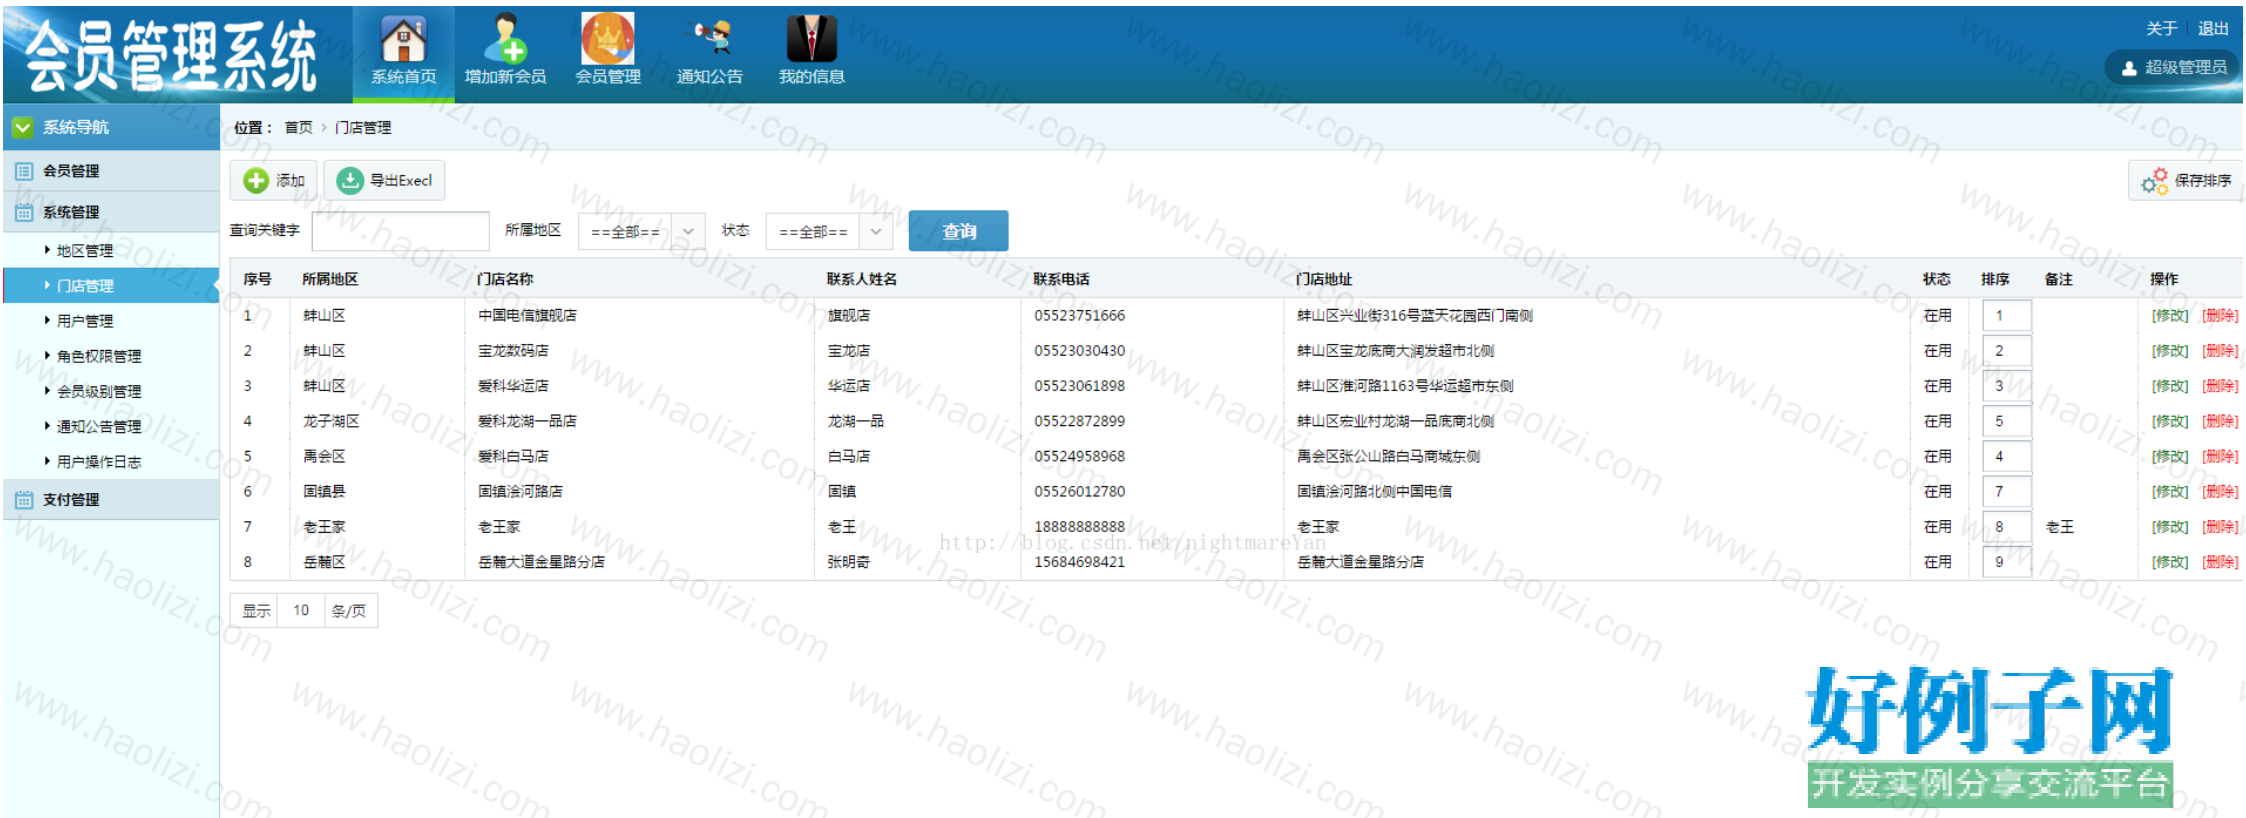Image resolution: width=2246 pixels, height=818 pixels.
Task: Click 修改 for 岳麓大道金星路分店 row
Action: [x=2170, y=562]
